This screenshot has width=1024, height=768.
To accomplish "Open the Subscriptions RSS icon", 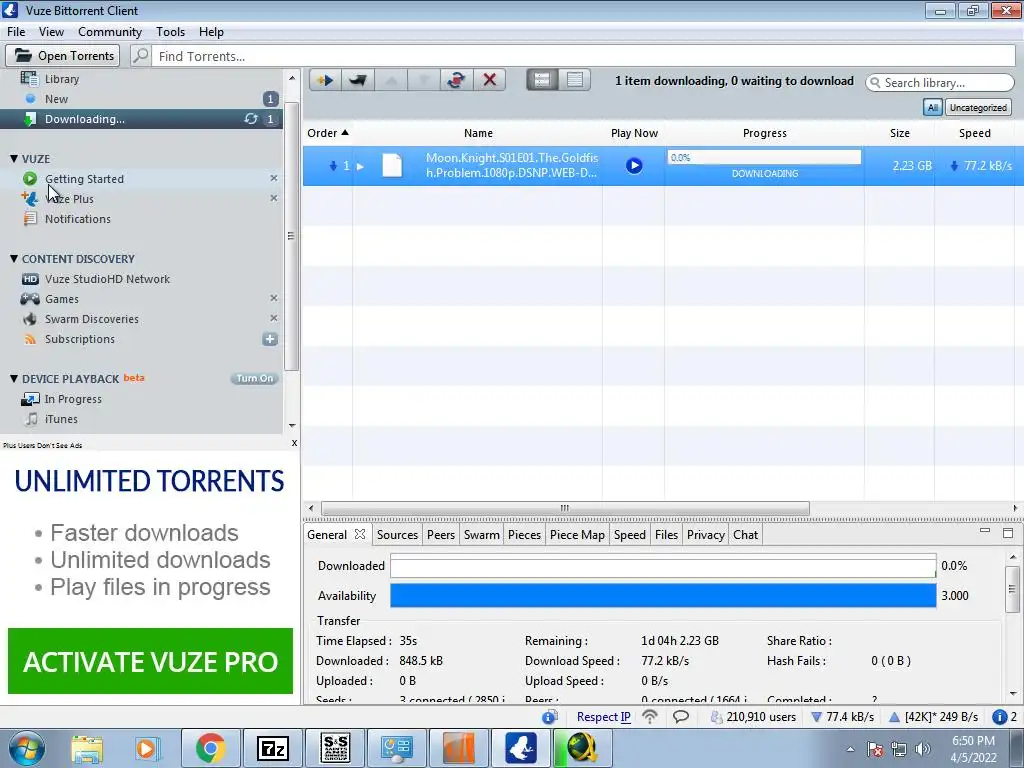I will tap(30, 339).
